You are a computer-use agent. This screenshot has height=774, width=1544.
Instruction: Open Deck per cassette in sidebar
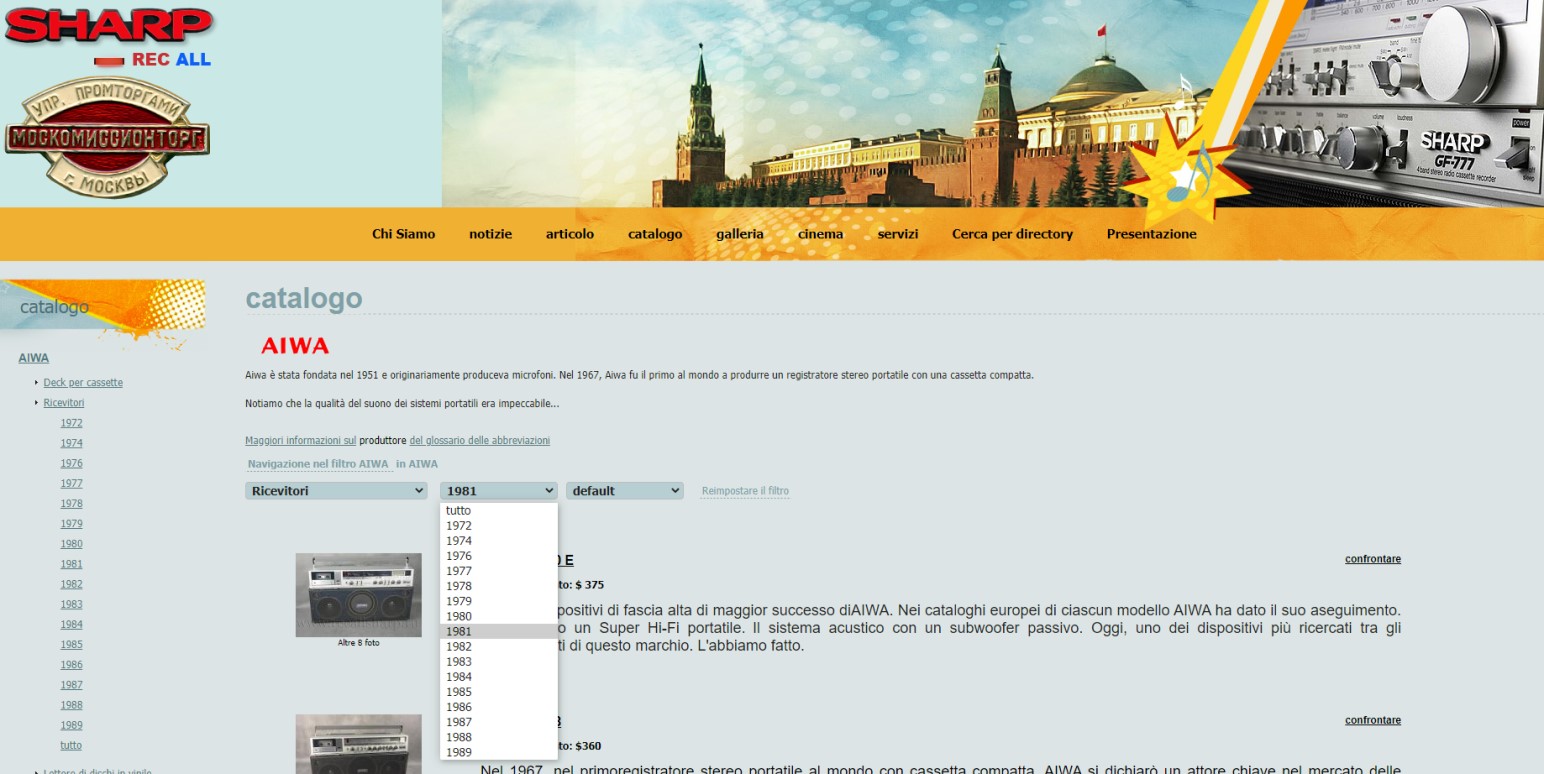83,383
